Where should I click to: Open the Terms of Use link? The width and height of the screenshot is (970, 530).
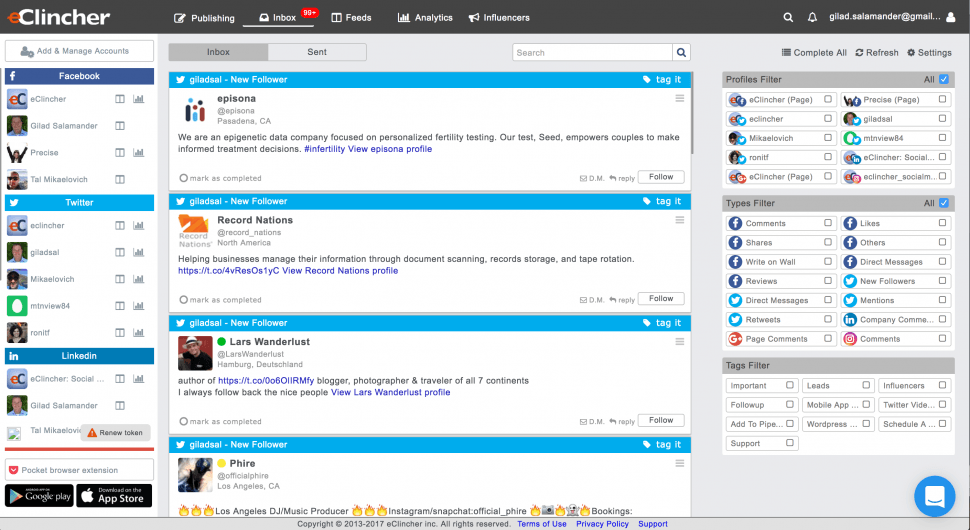(542, 524)
